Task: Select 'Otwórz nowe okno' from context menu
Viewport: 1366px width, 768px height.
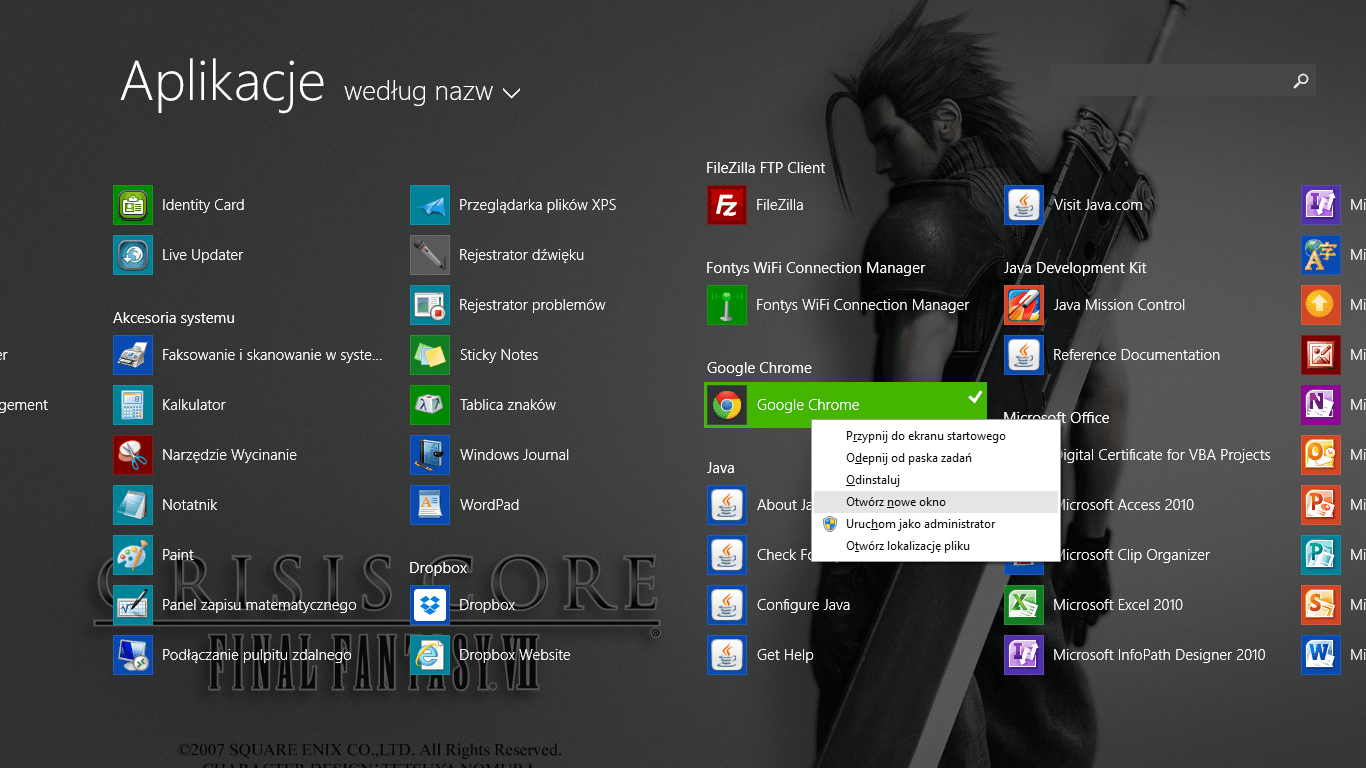Action: tap(895, 502)
